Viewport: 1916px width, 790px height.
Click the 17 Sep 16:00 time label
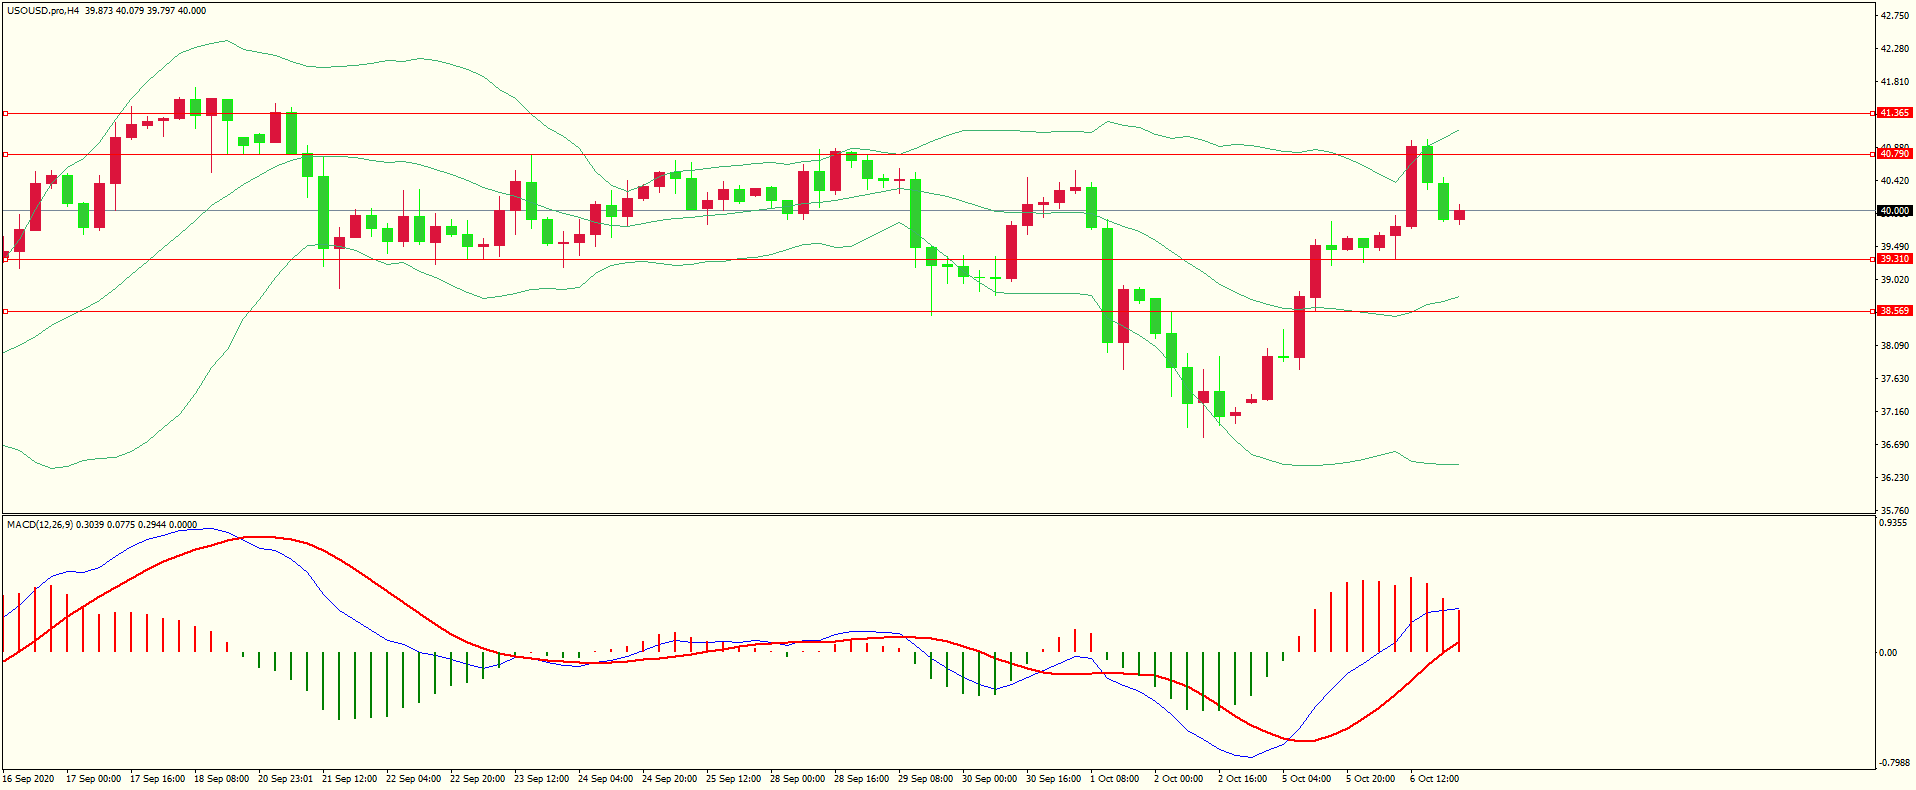pyautogui.click(x=157, y=779)
